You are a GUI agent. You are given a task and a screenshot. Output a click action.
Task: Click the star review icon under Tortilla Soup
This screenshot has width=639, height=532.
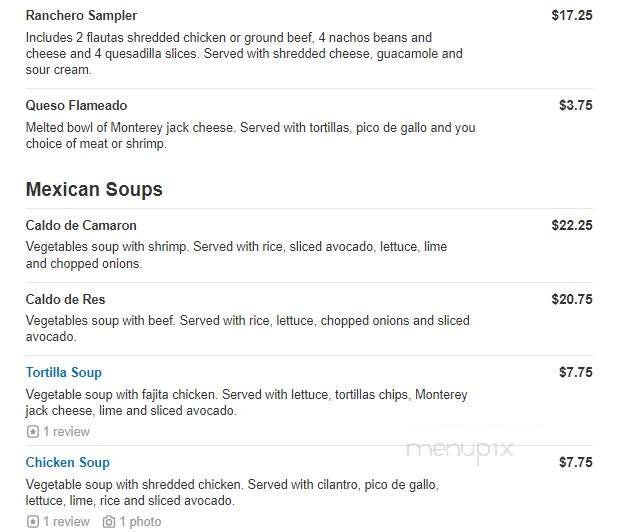click(x=33, y=432)
